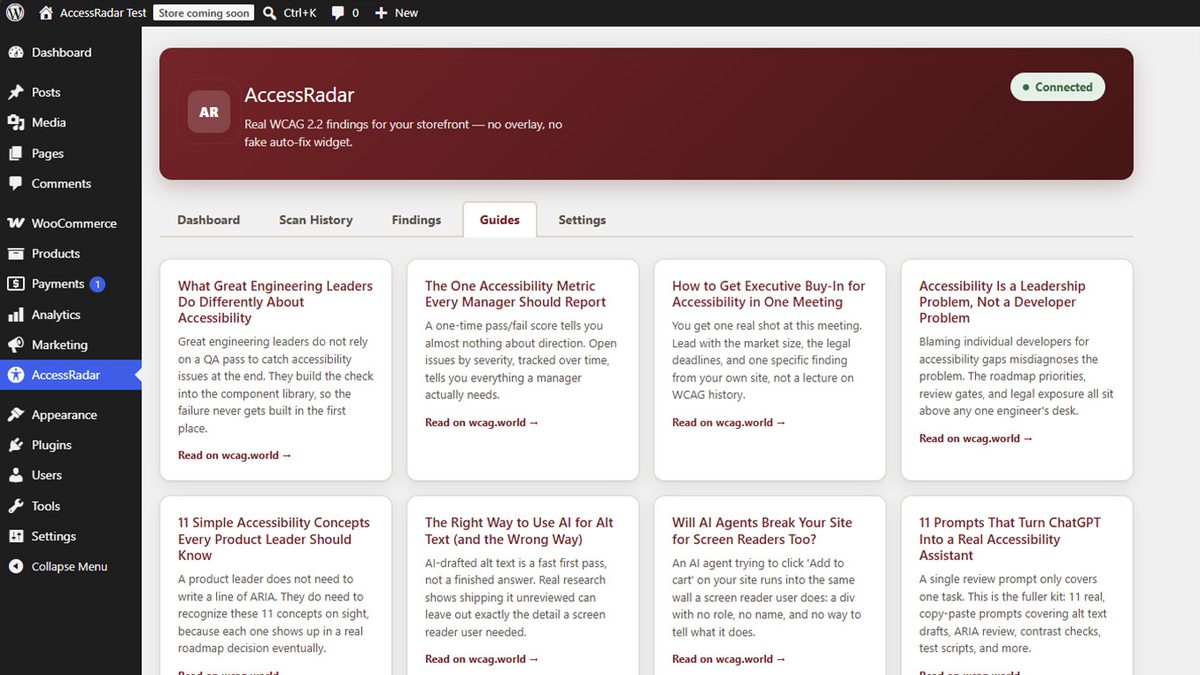Open the Scan History tab
The image size is (1200, 675).
[316, 220]
